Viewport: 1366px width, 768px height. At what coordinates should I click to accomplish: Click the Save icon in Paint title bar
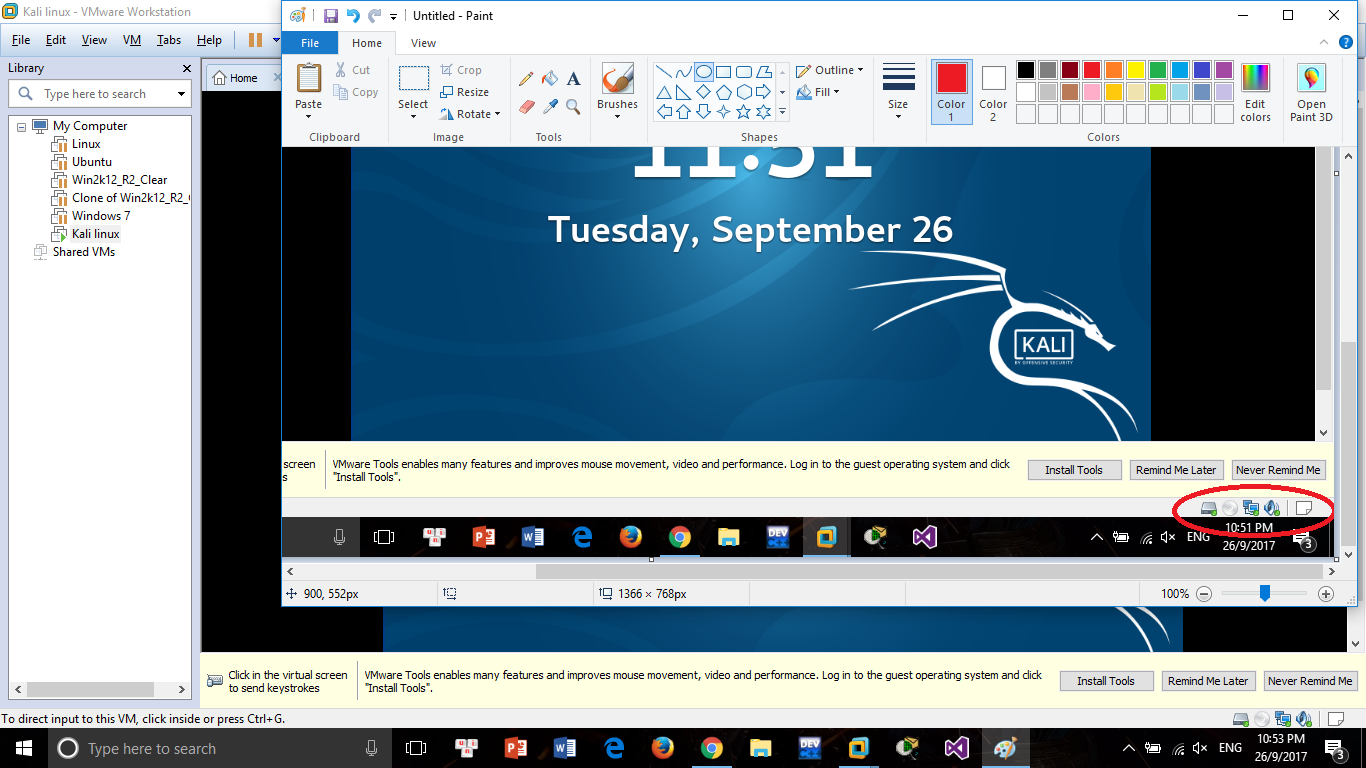(x=331, y=16)
